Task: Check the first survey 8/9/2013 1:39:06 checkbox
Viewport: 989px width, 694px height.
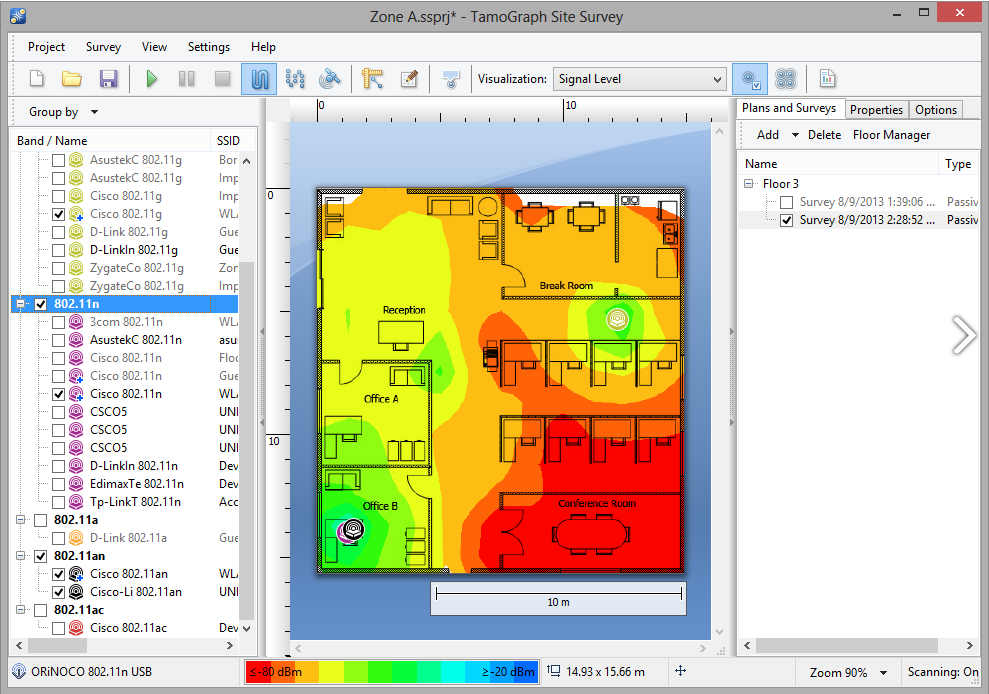Action: tap(786, 202)
